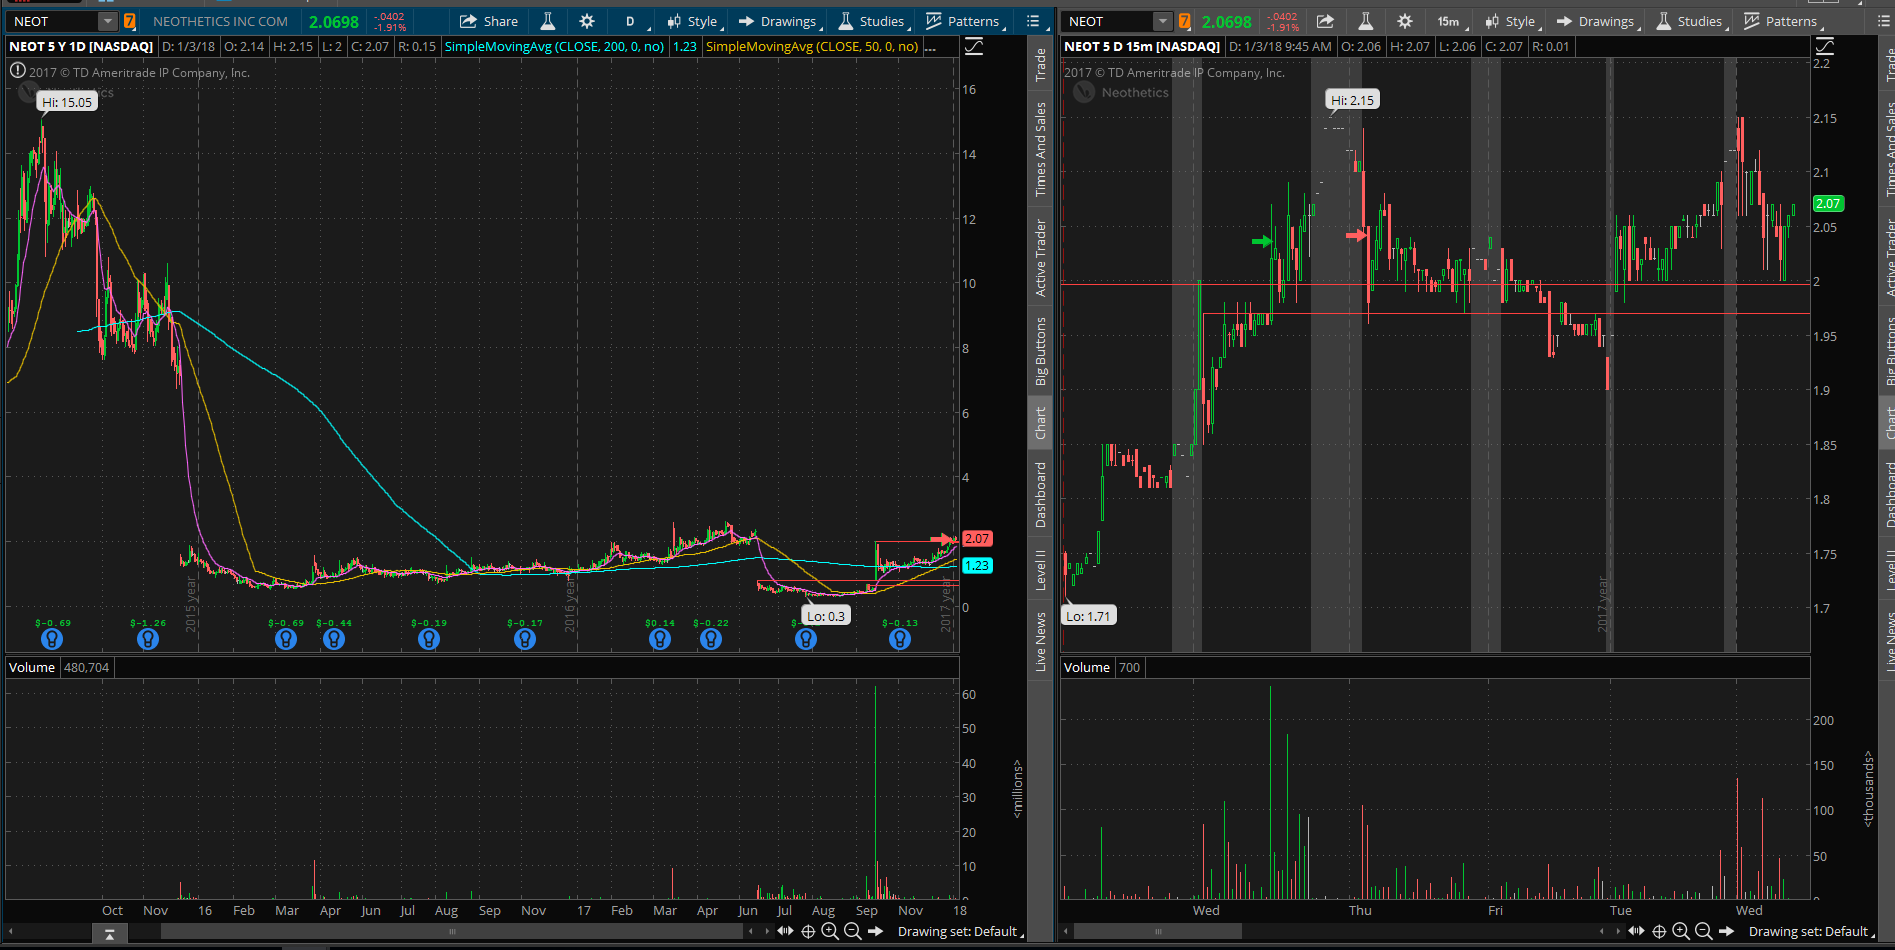Image resolution: width=1895 pixels, height=950 pixels.
Task: Toggle the right chart price axis scale icon
Action: [x=1825, y=47]
